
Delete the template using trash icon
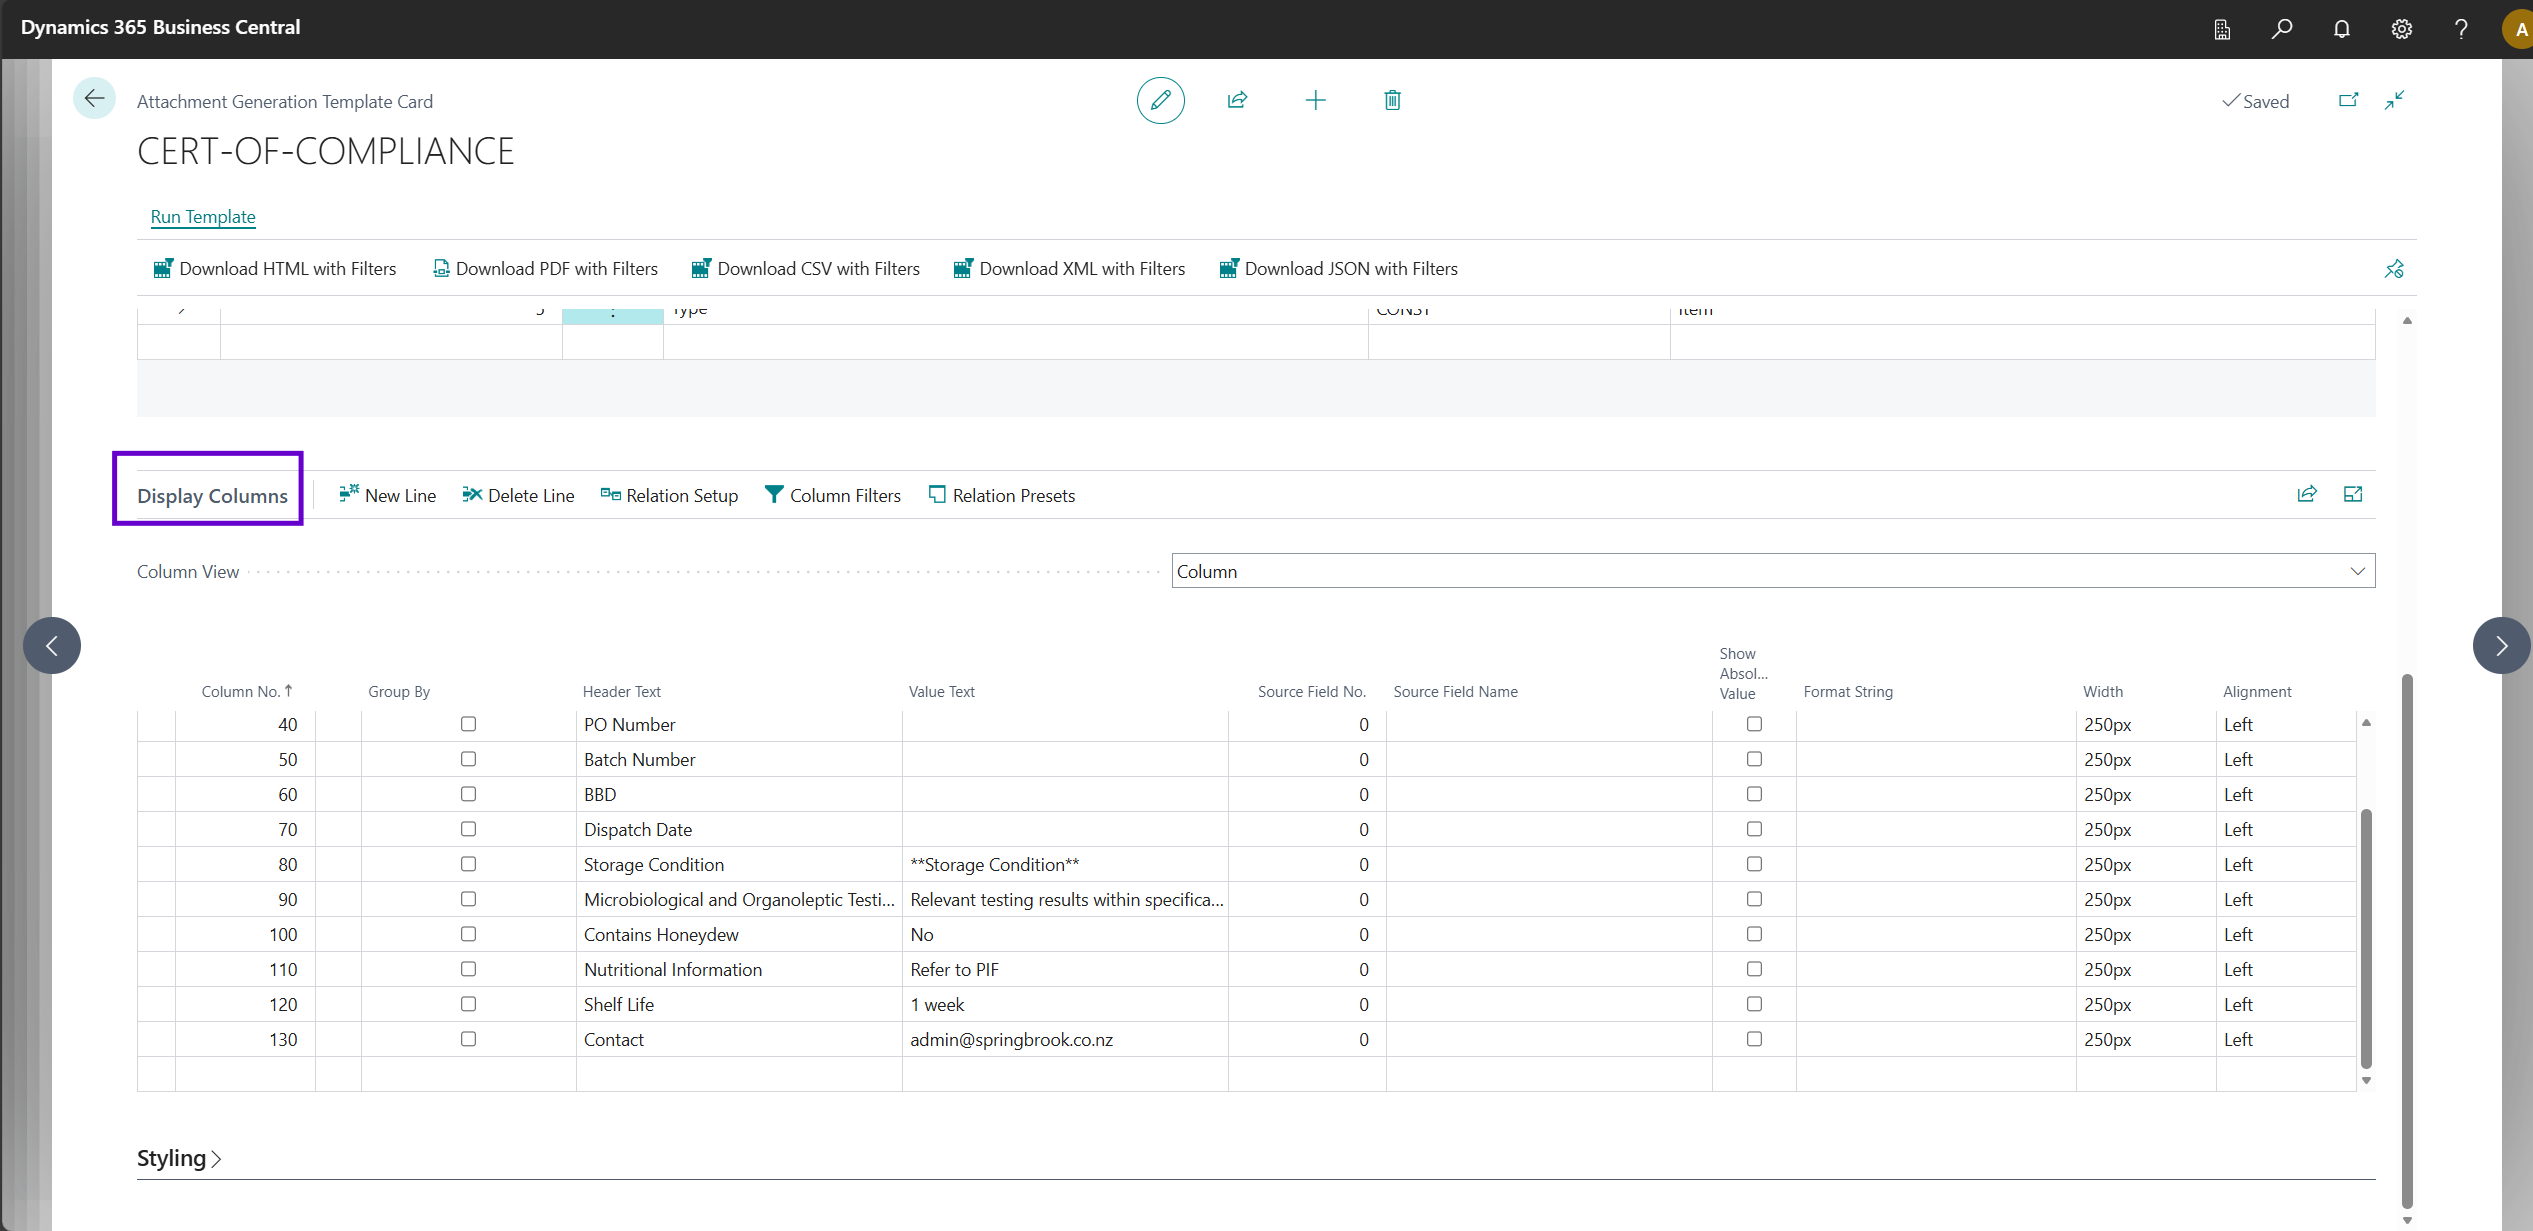tap(1392, 100)
